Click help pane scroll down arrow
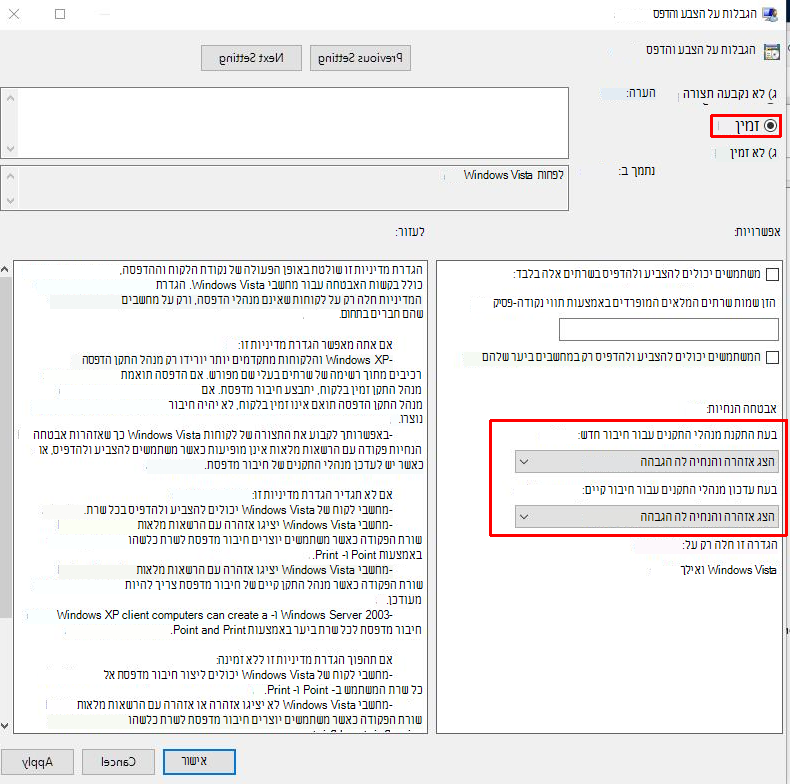790x784 pixels. pyautogui.click(x=5, y=726)
